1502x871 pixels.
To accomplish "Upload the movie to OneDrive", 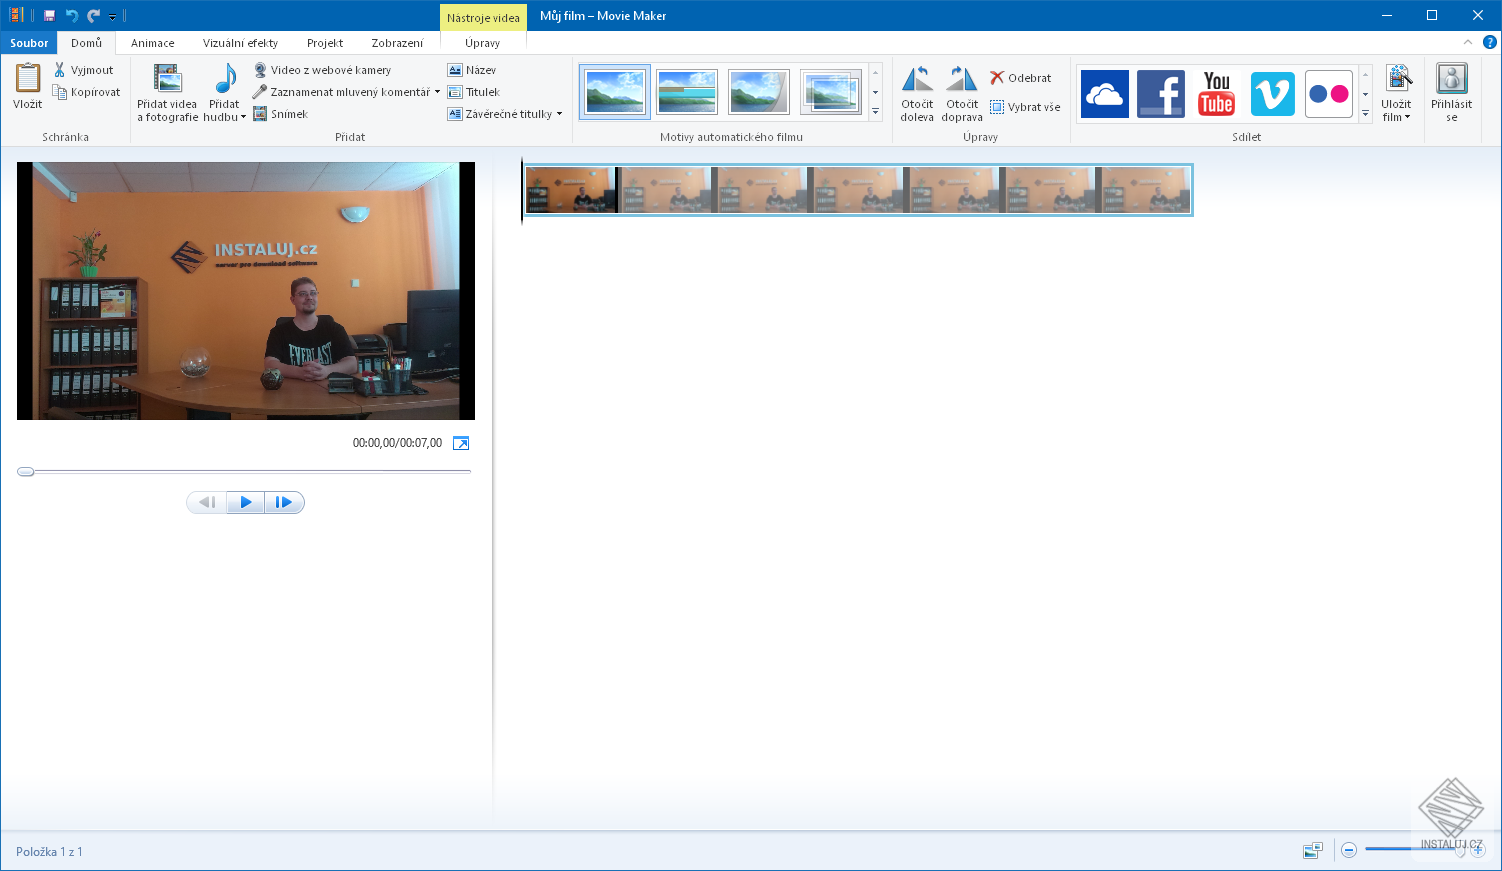I will pyautogui.click(x=1104, y=94).
